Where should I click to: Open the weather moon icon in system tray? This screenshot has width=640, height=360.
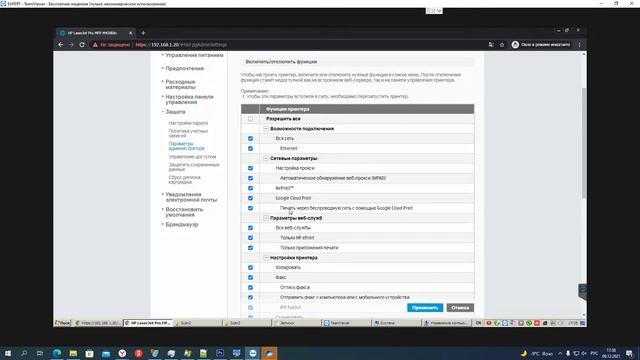click(x=524, y=353)
